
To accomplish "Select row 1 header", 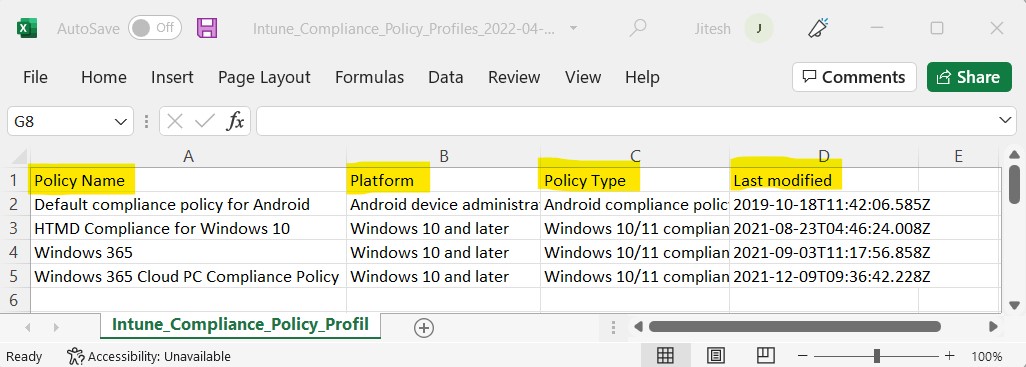I will click(15, 181).
